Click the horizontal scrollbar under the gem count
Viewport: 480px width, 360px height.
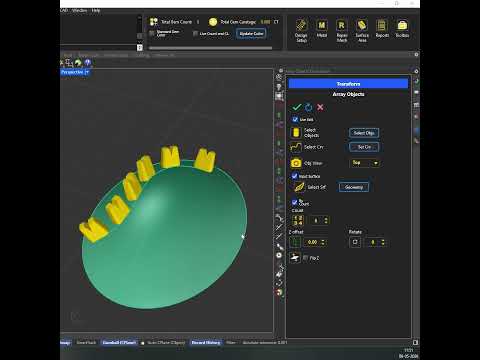click(210, 48)
